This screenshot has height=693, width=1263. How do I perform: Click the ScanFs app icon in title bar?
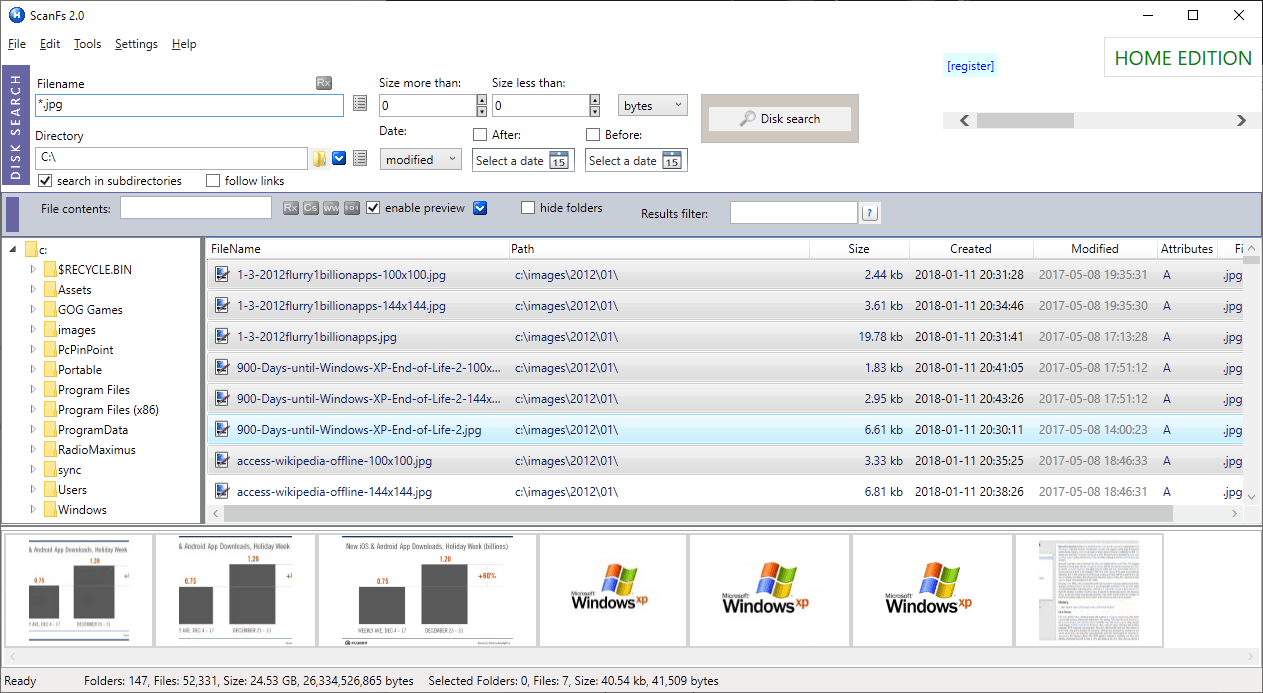[x=15, y=14]
